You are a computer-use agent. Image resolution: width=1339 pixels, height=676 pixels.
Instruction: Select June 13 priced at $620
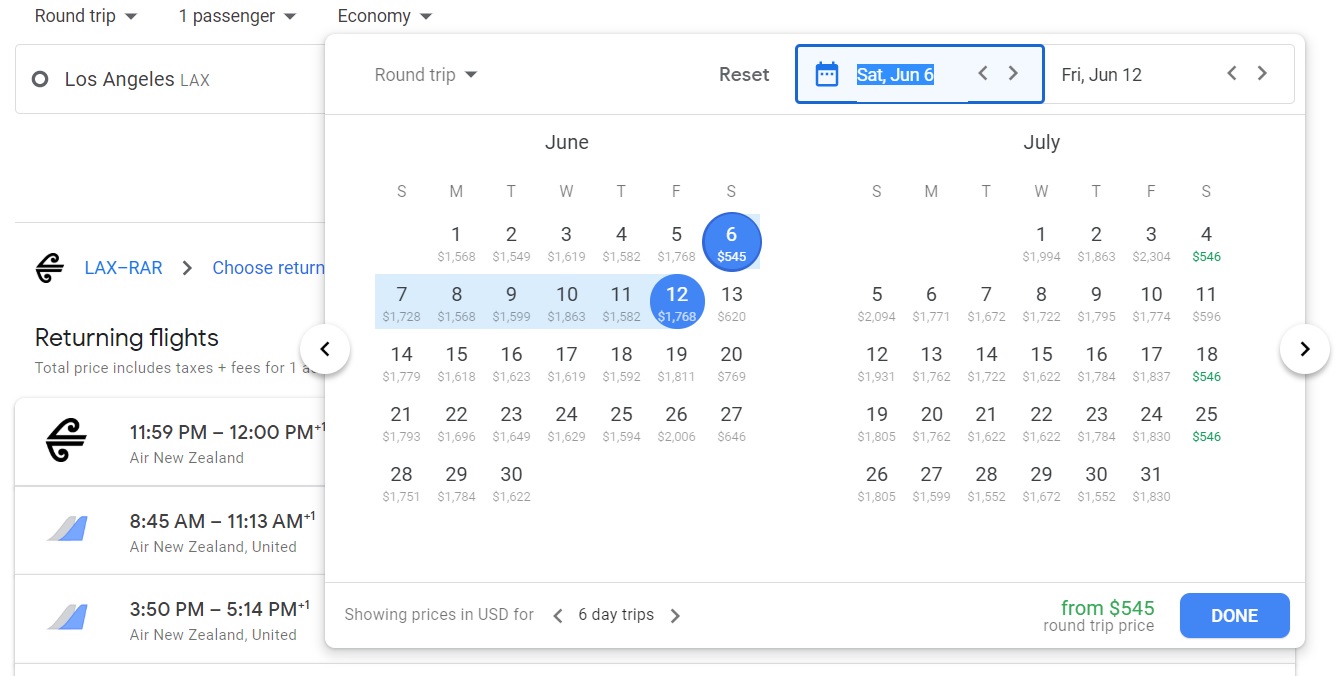pos(732,302)
